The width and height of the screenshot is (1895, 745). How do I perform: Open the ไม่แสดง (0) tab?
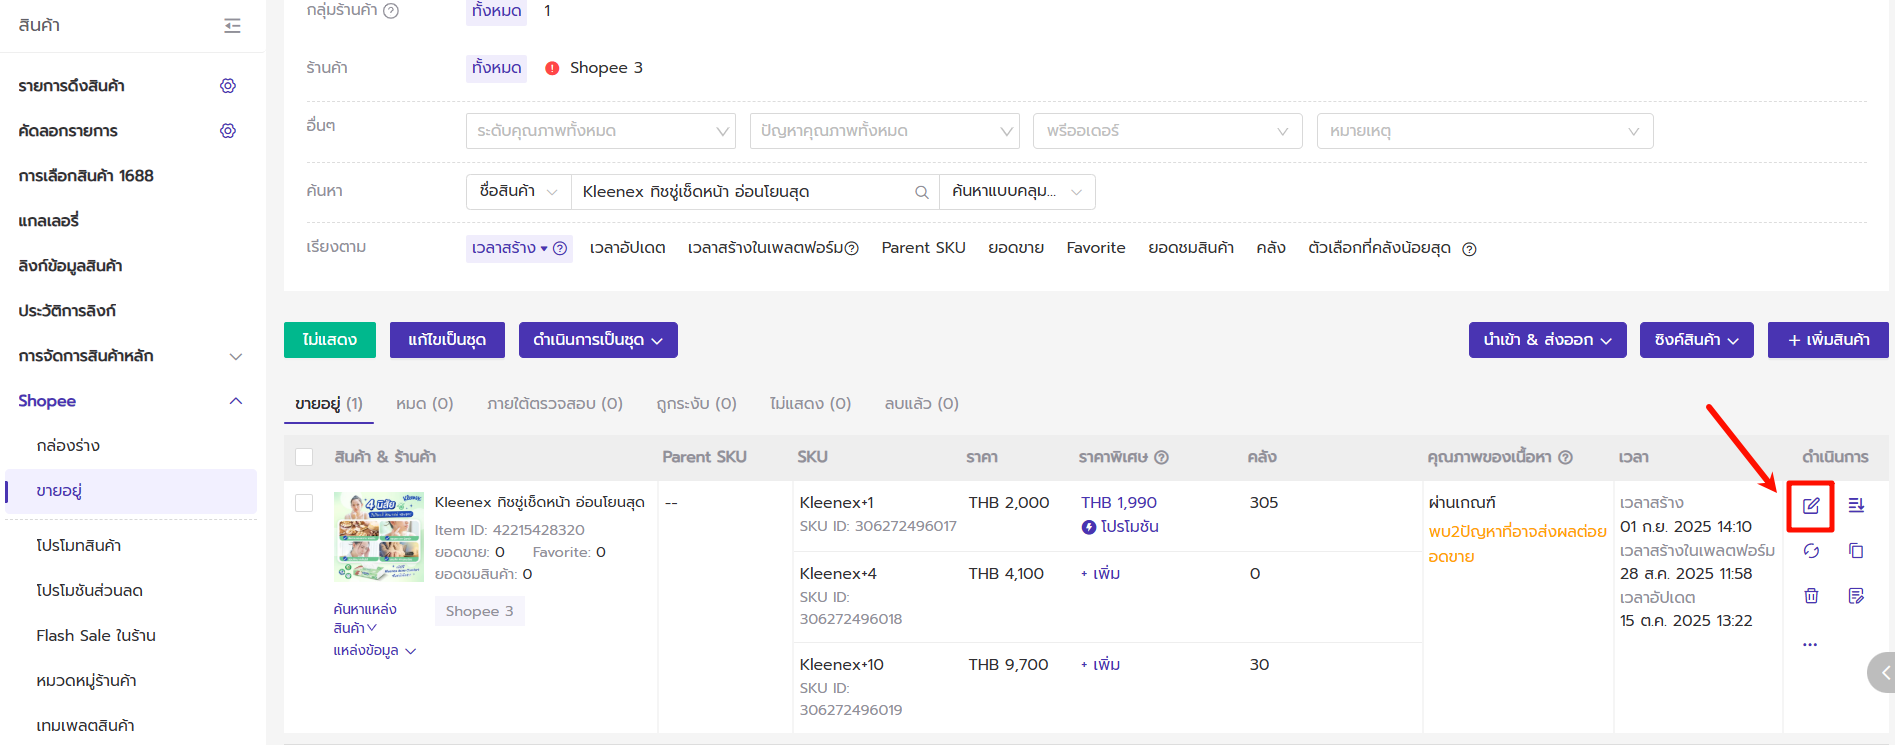810,404
